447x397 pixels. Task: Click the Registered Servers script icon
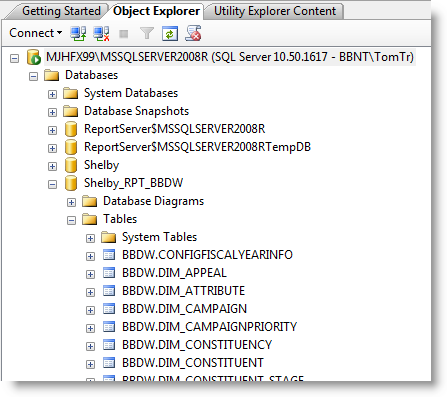click(x=193, y=33)
